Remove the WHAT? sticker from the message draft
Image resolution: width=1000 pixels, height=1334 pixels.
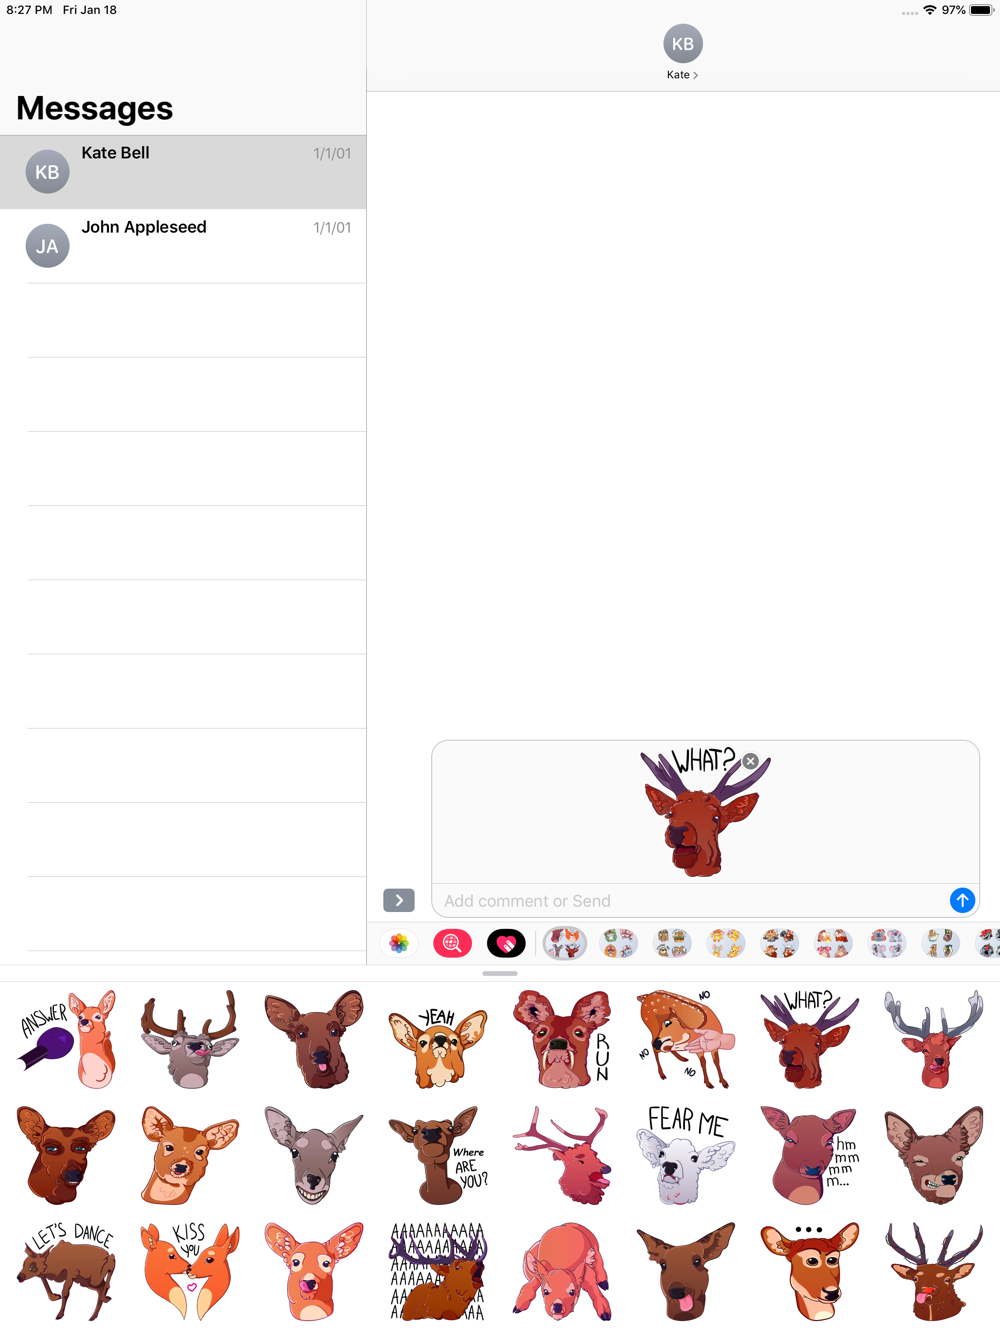pos(750,761)
